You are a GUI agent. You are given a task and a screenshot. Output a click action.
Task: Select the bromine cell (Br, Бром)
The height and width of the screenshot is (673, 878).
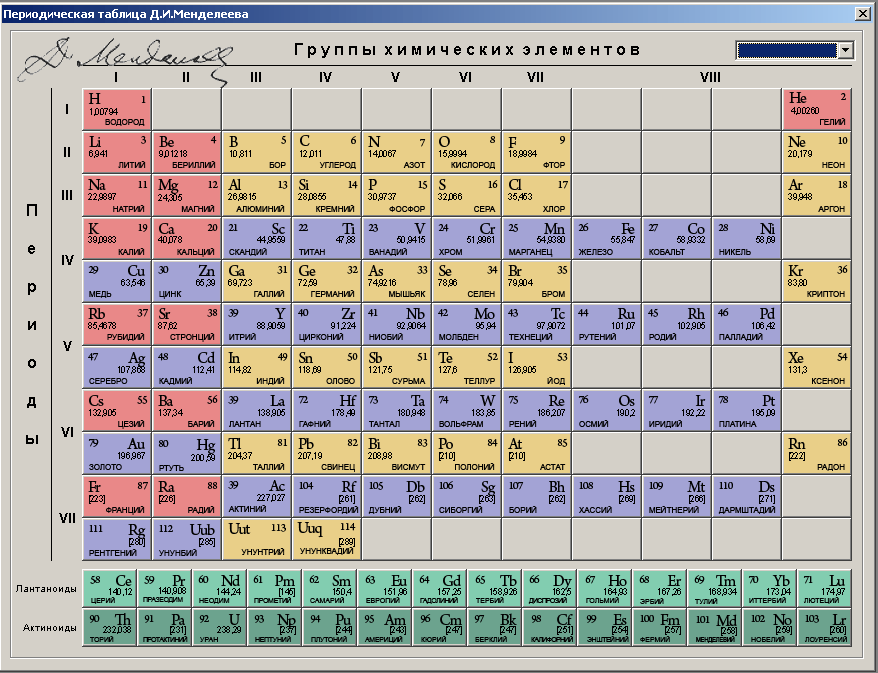click(x=537, y=281)
